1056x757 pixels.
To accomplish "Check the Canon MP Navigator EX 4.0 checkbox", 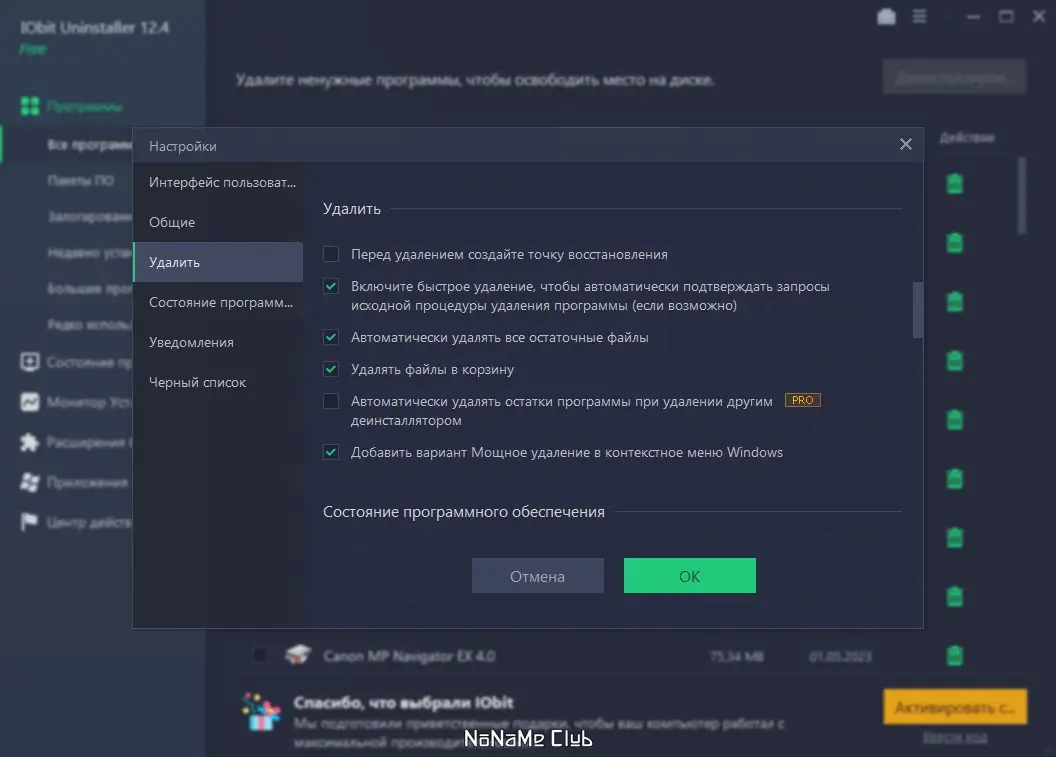I will click(260, 655).
